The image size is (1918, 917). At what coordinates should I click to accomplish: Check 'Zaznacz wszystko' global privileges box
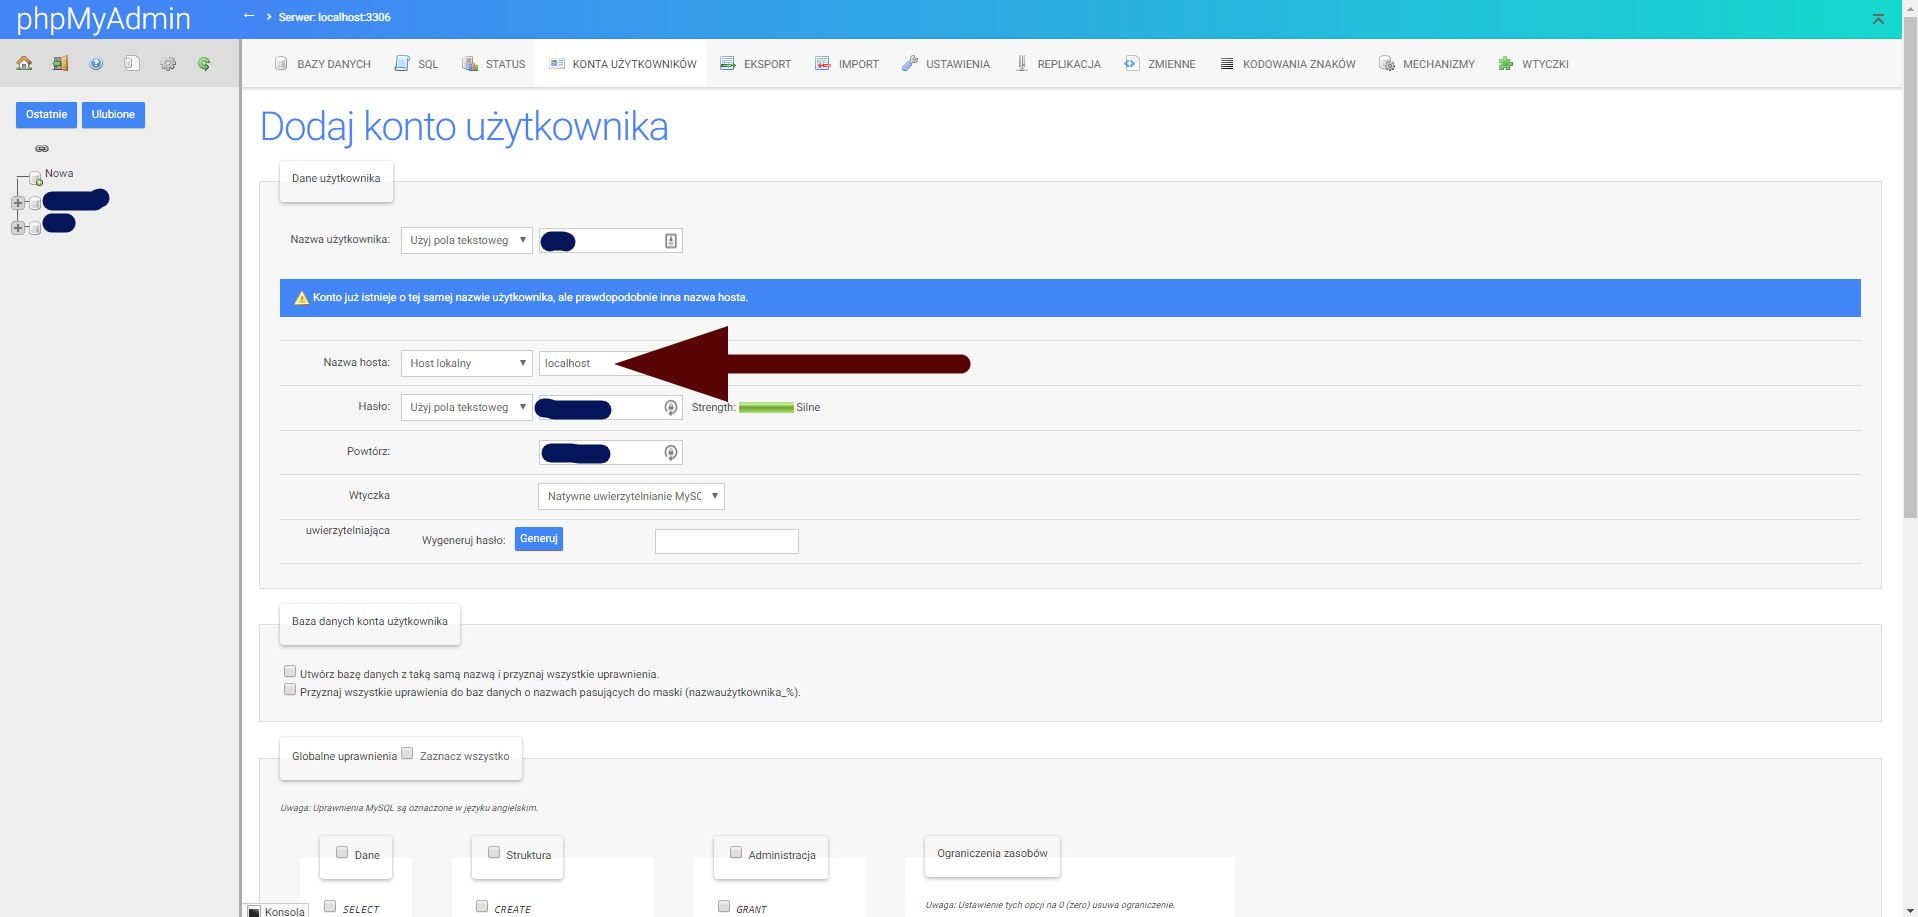pyautogui.click(x=407, y=754)
